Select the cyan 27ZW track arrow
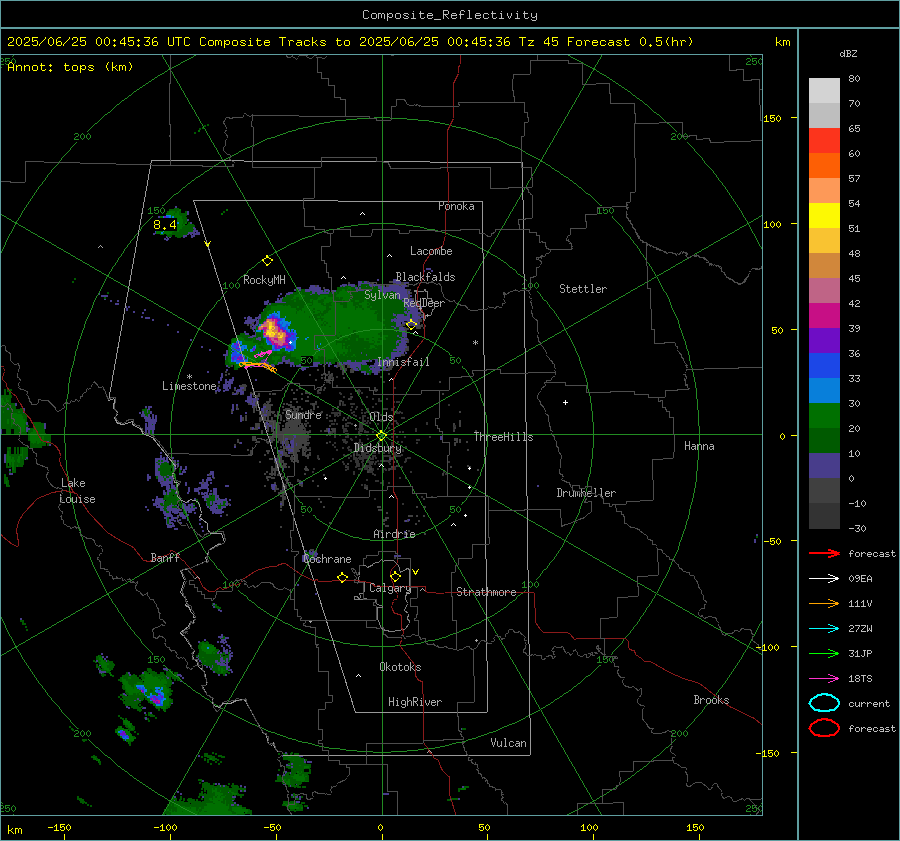The width and height of the screenshot is (900, 841). tap(824, 629)
